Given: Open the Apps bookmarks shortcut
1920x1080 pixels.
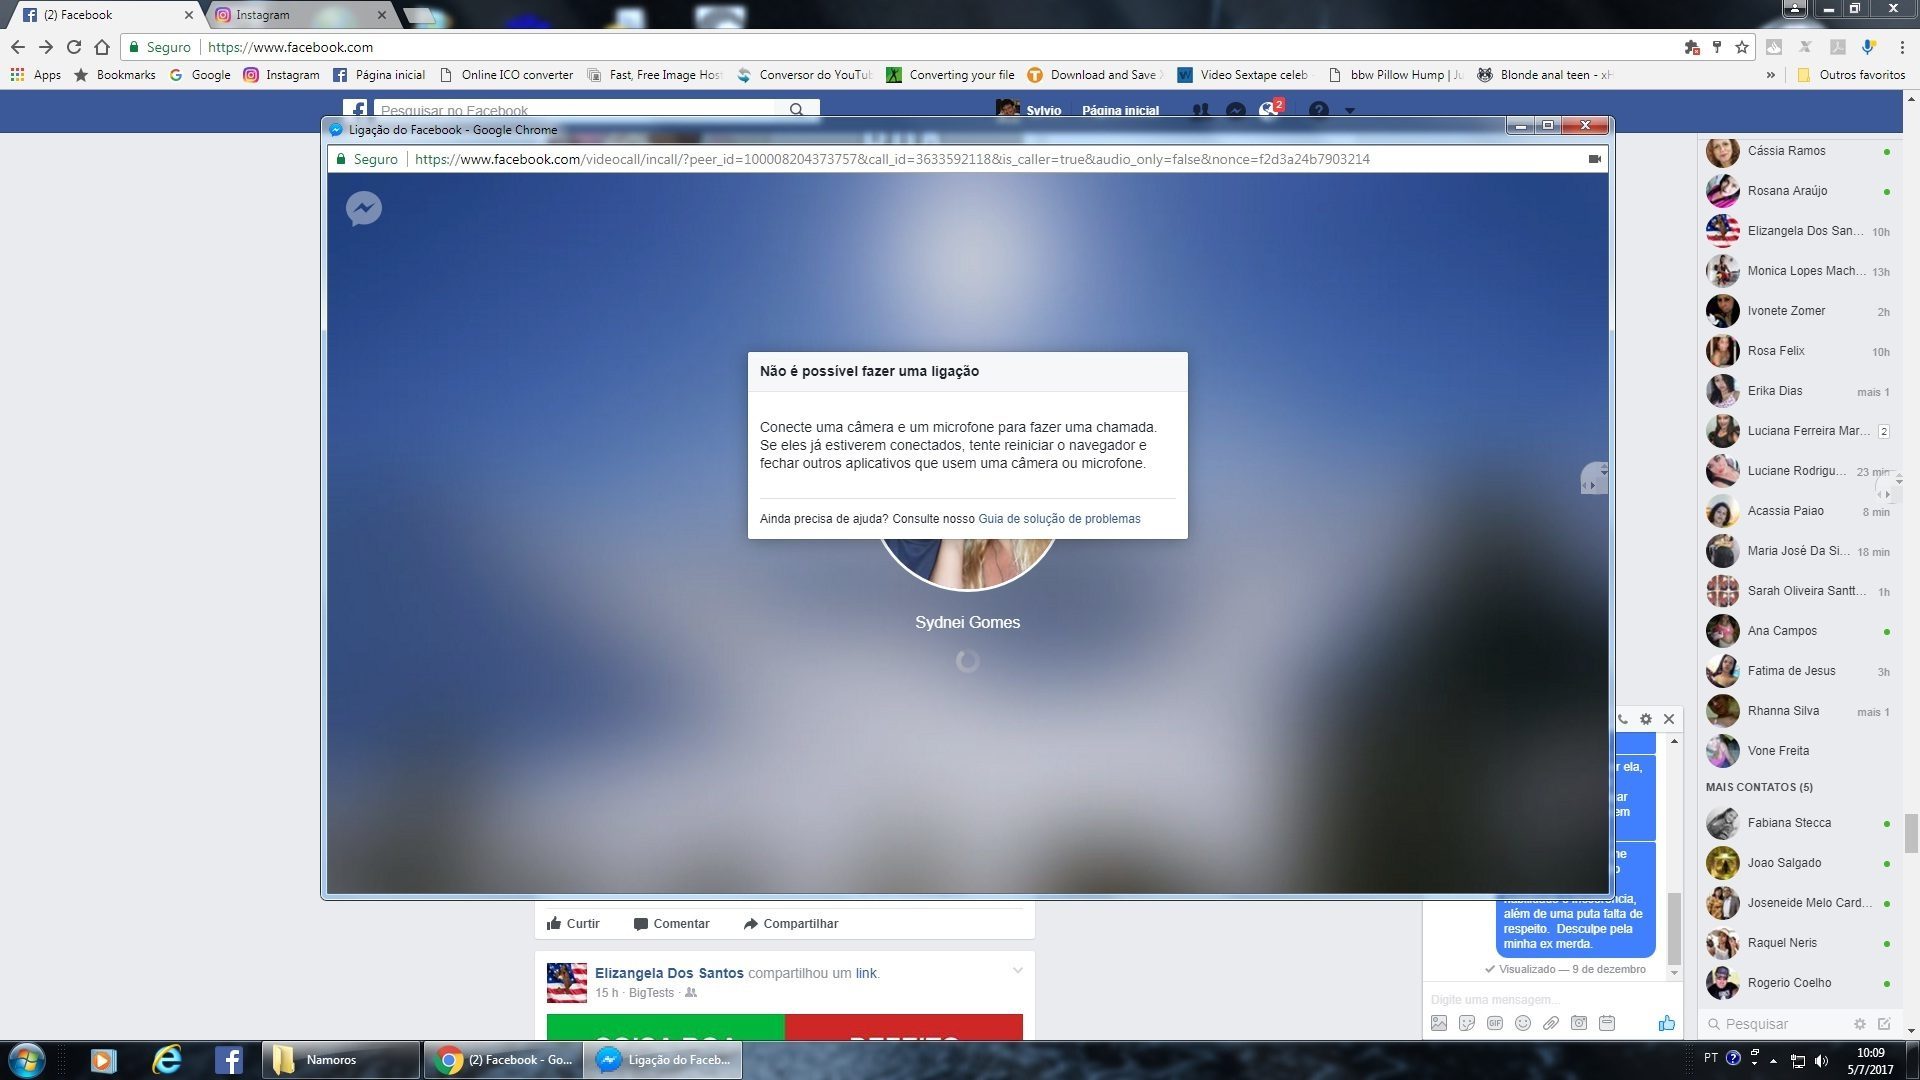Looking at the screenshot, I should pyautogui.click(x=36, y=75).
